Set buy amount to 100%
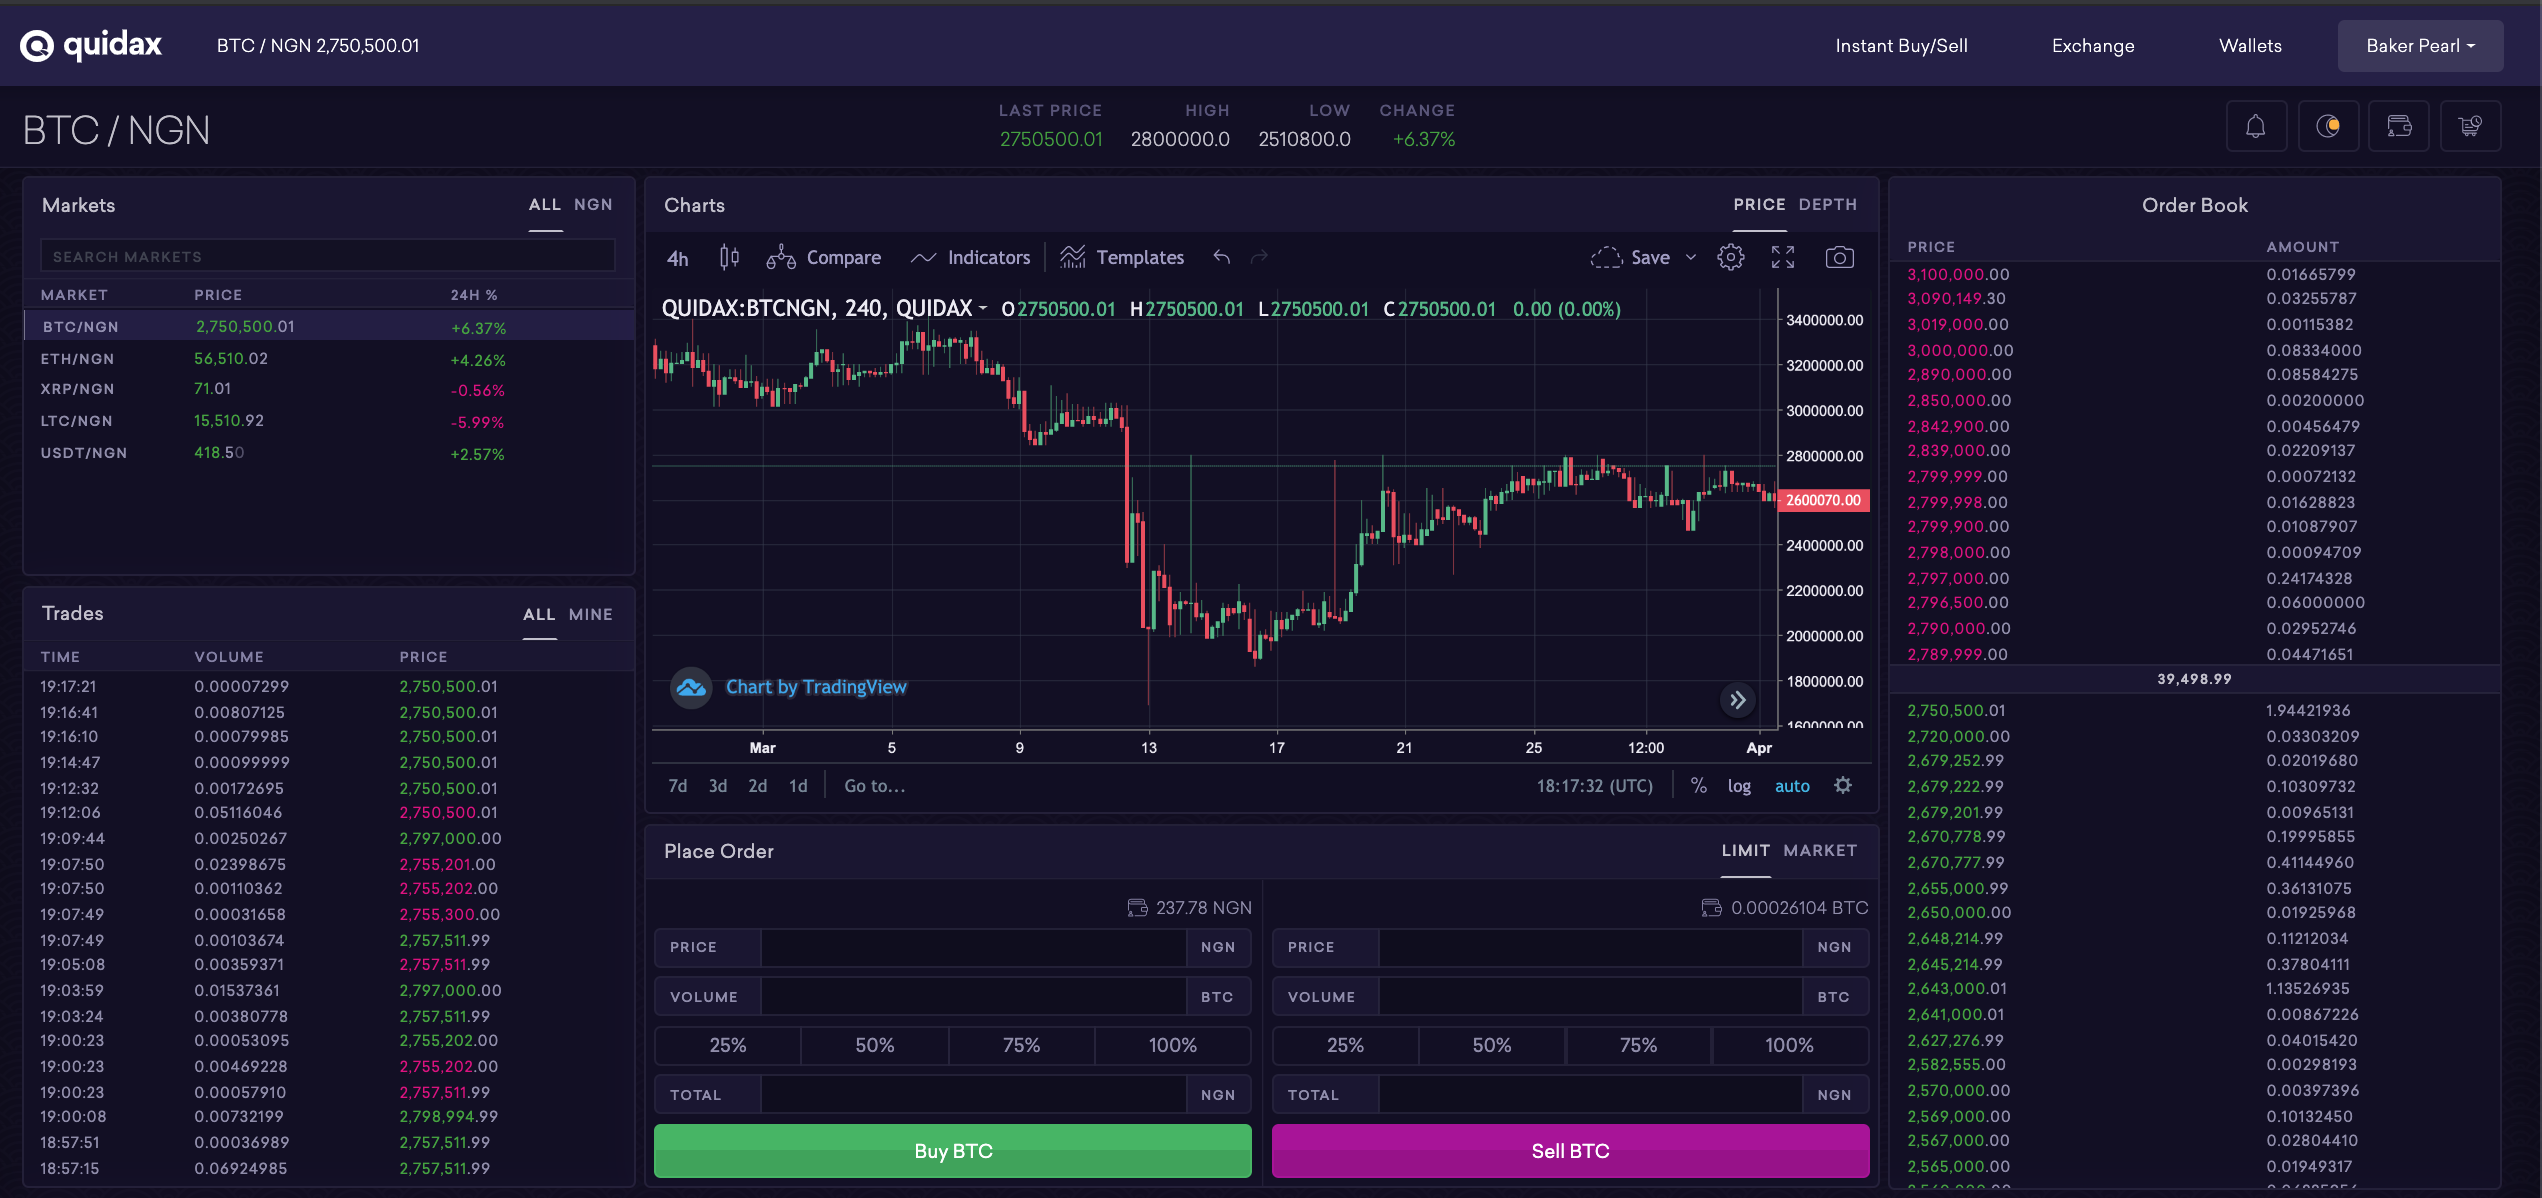The width and height of the screenshot is (2542, 1198). [1172, 1045]
